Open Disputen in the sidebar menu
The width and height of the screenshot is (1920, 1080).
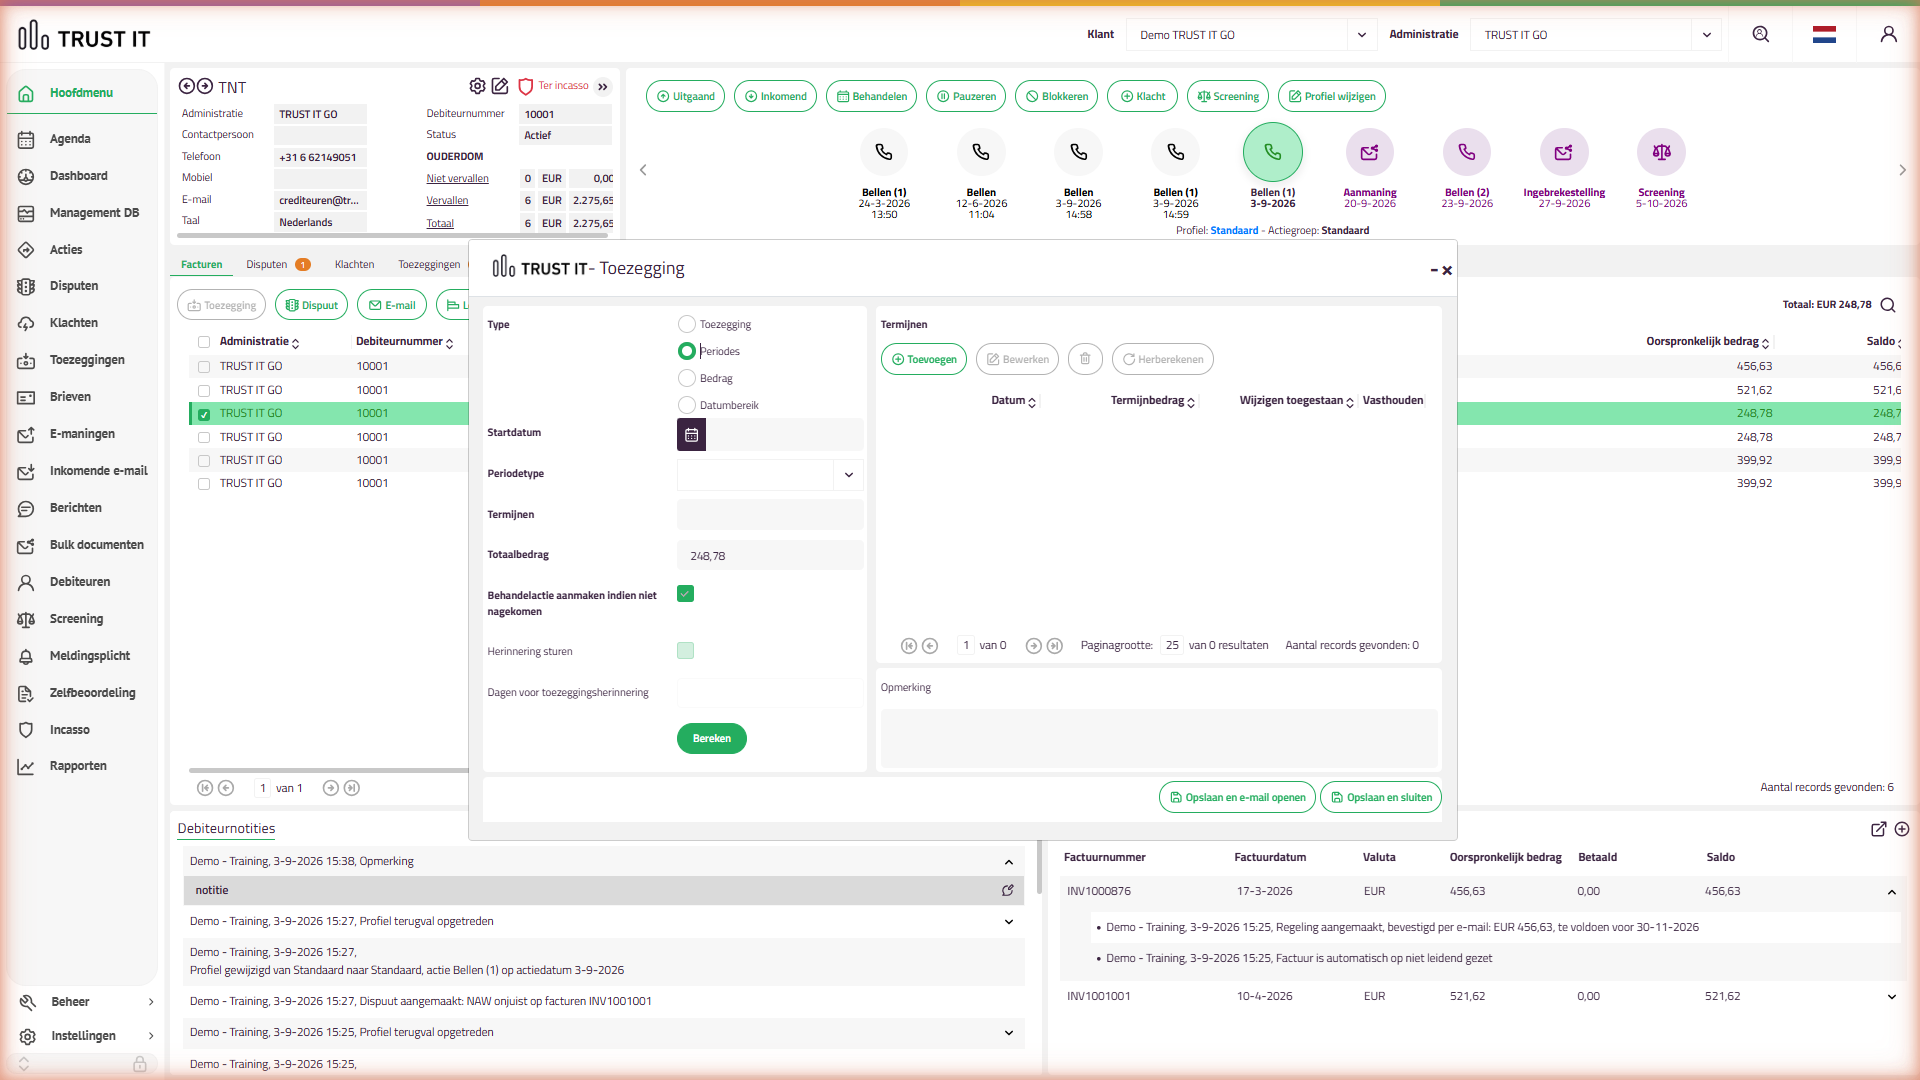tap(74, 286)
